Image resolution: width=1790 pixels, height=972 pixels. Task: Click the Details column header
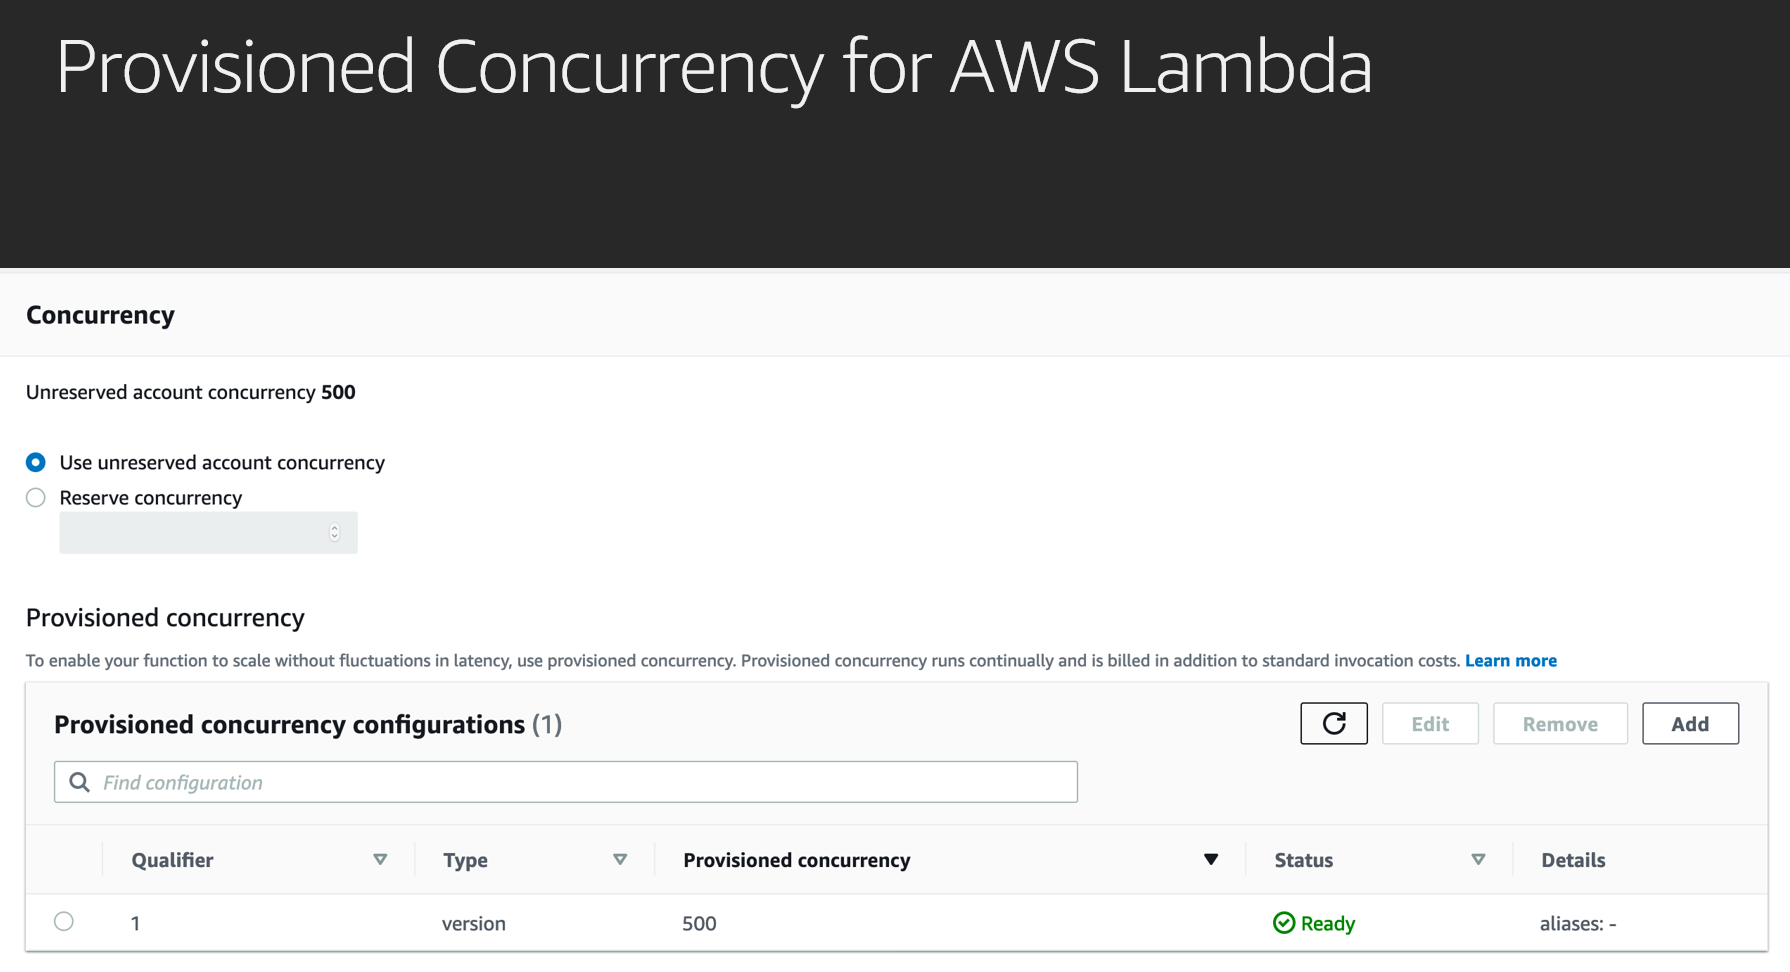click(1573, 860)
